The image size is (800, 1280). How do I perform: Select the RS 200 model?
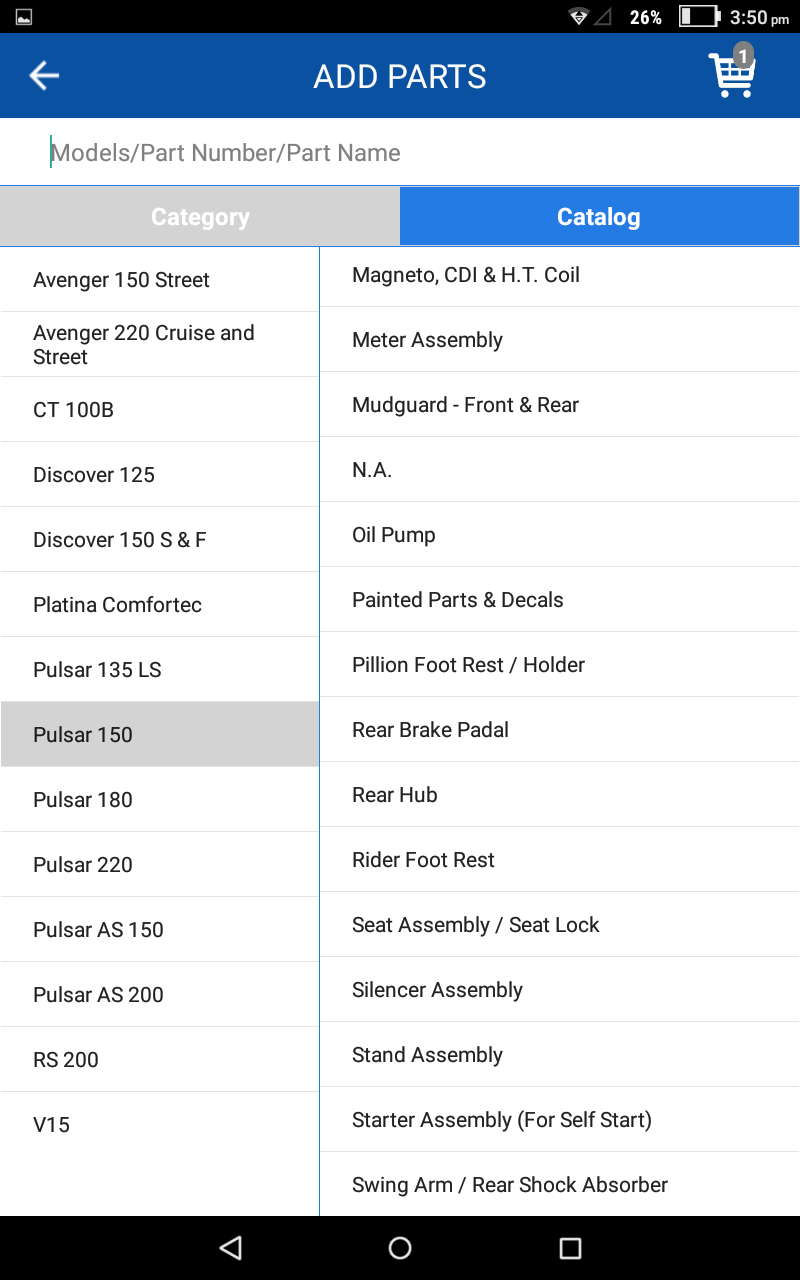tap(160, 1060)
